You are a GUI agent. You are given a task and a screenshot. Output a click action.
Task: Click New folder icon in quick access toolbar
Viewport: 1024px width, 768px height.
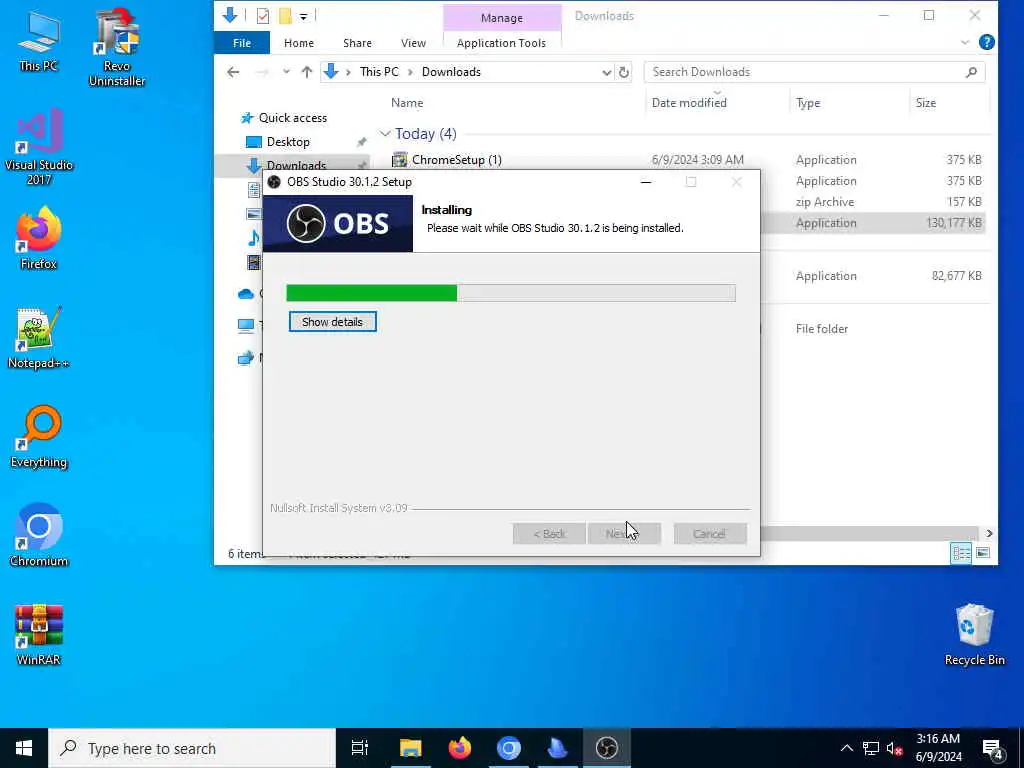[285, 16]
